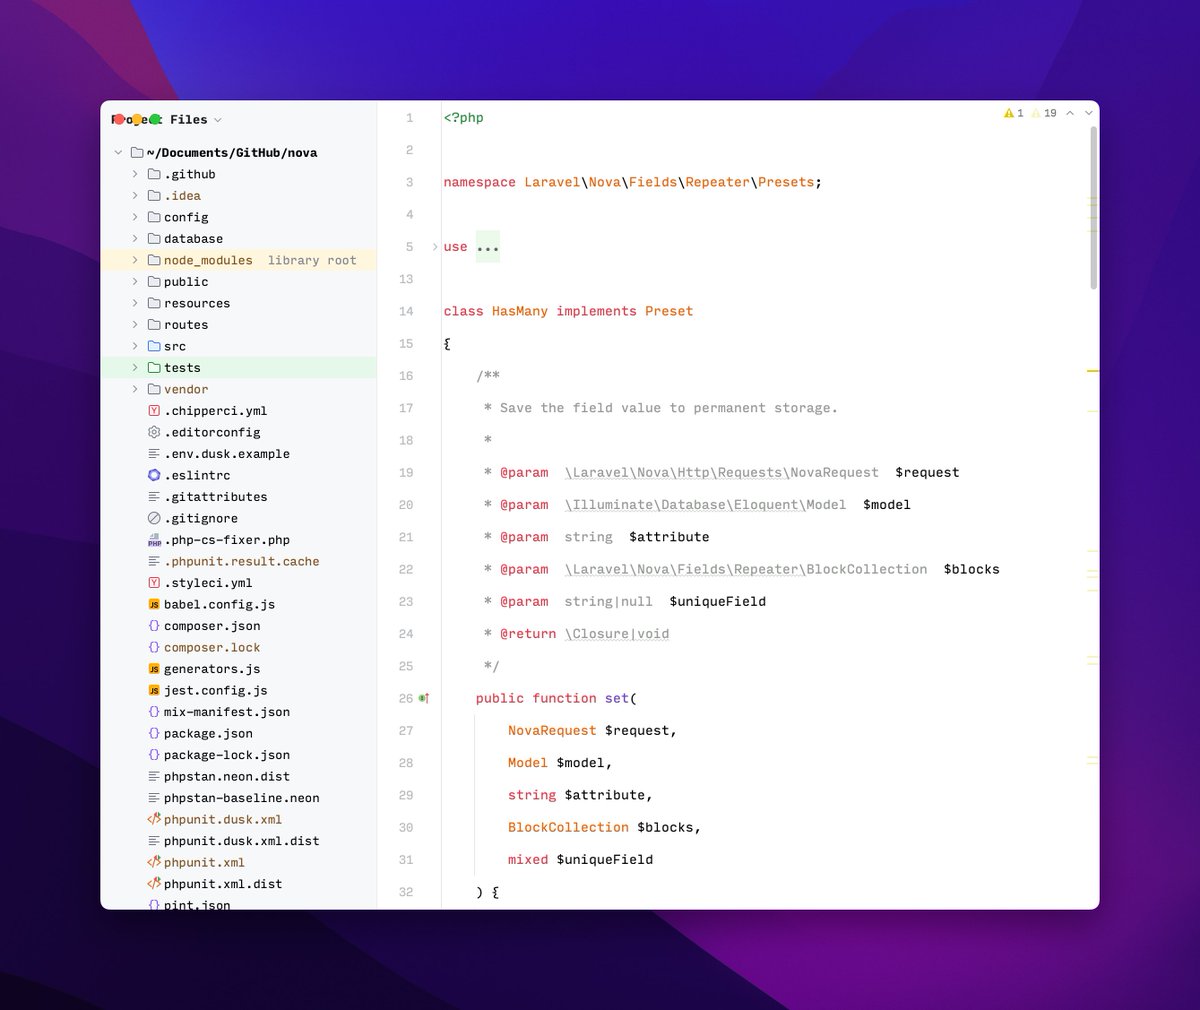
Task: Expand the .github folder chevron
Action: 135,174
